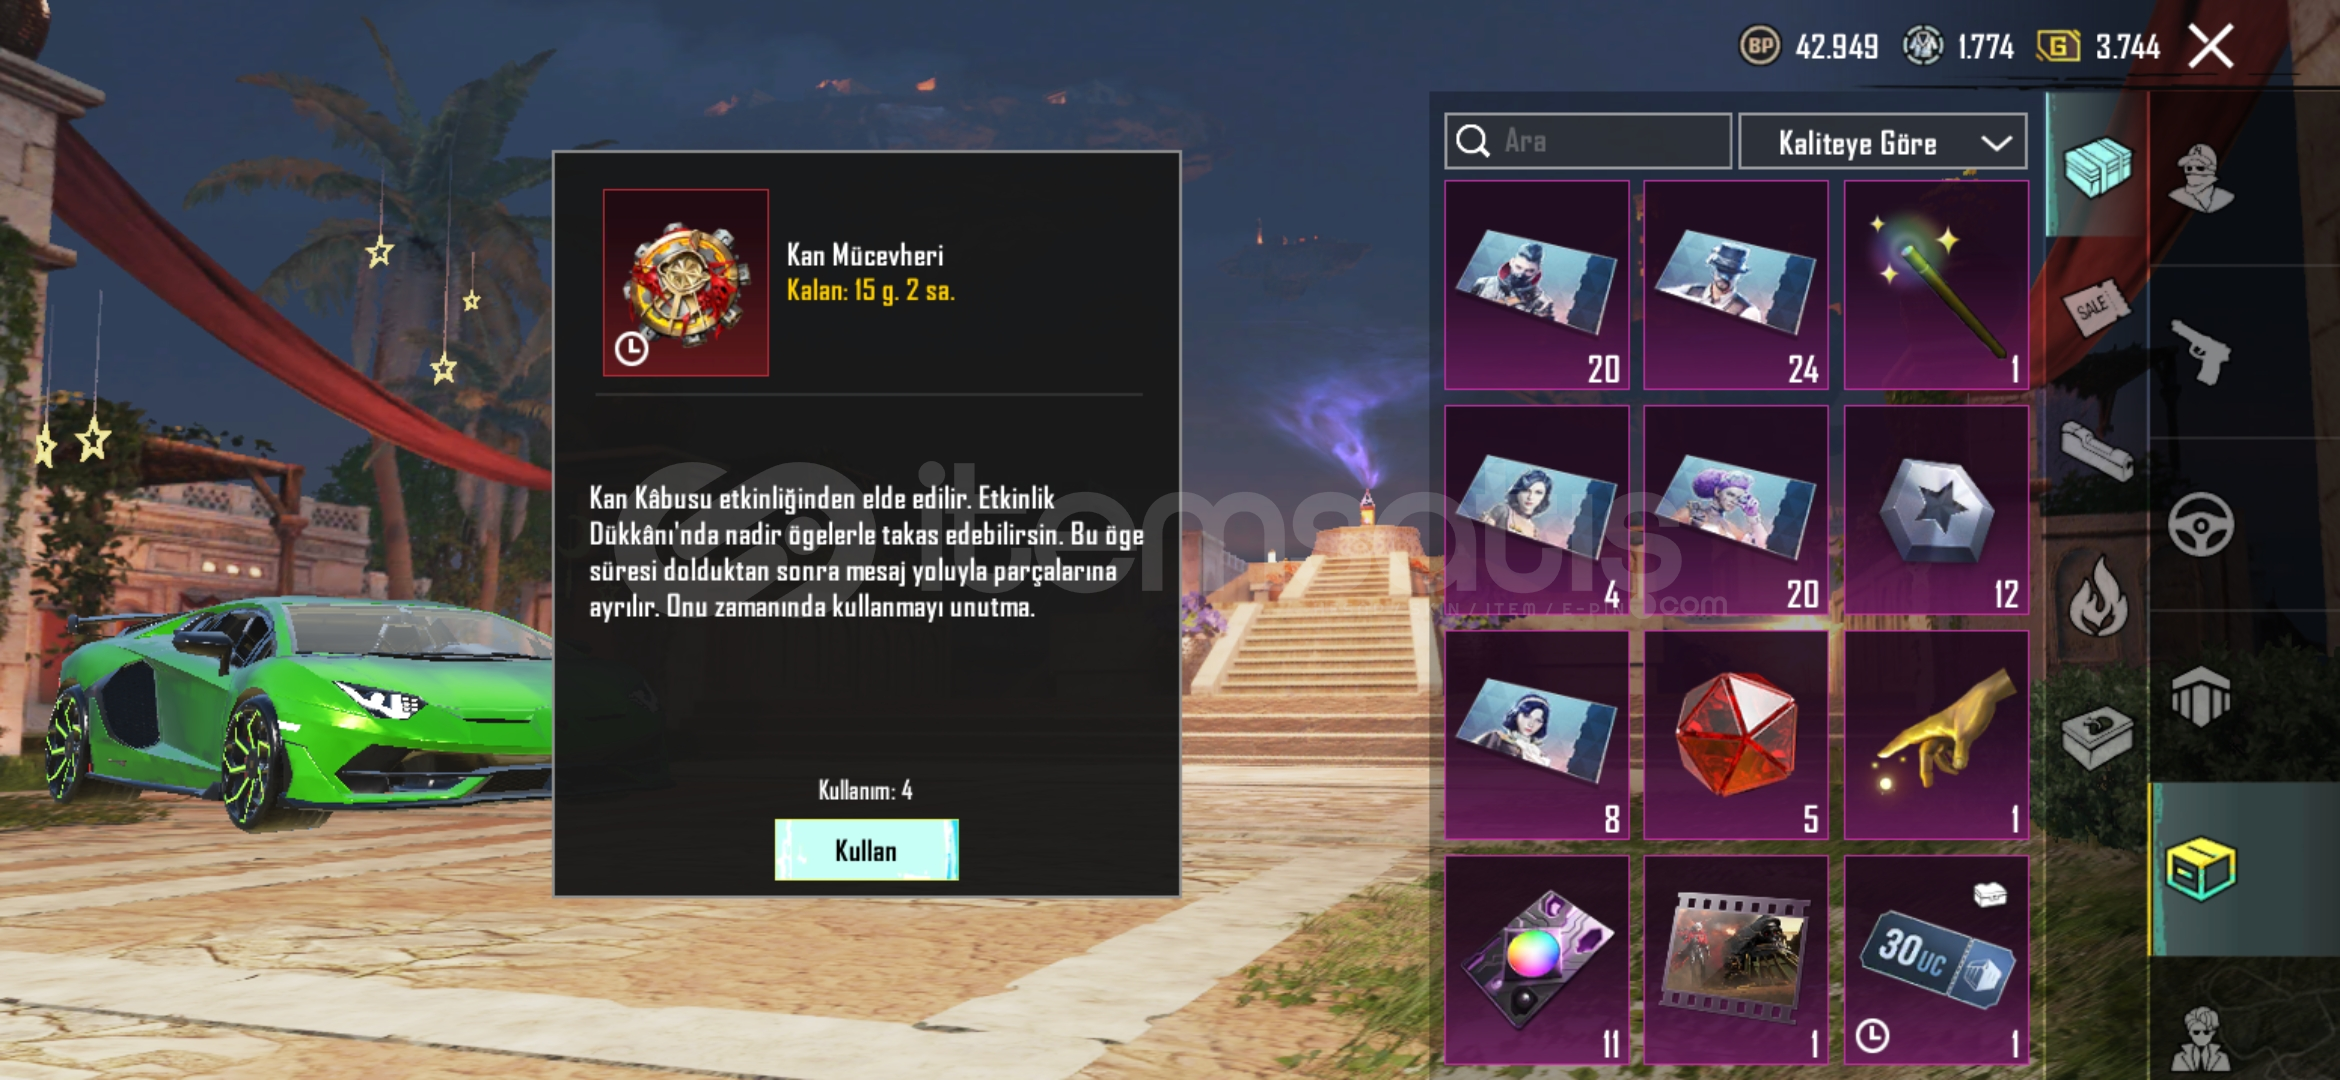This screenshot has width=2340, height=1080.
Task: Click the G gold currency icon
Action: (x=2058, y=46)
